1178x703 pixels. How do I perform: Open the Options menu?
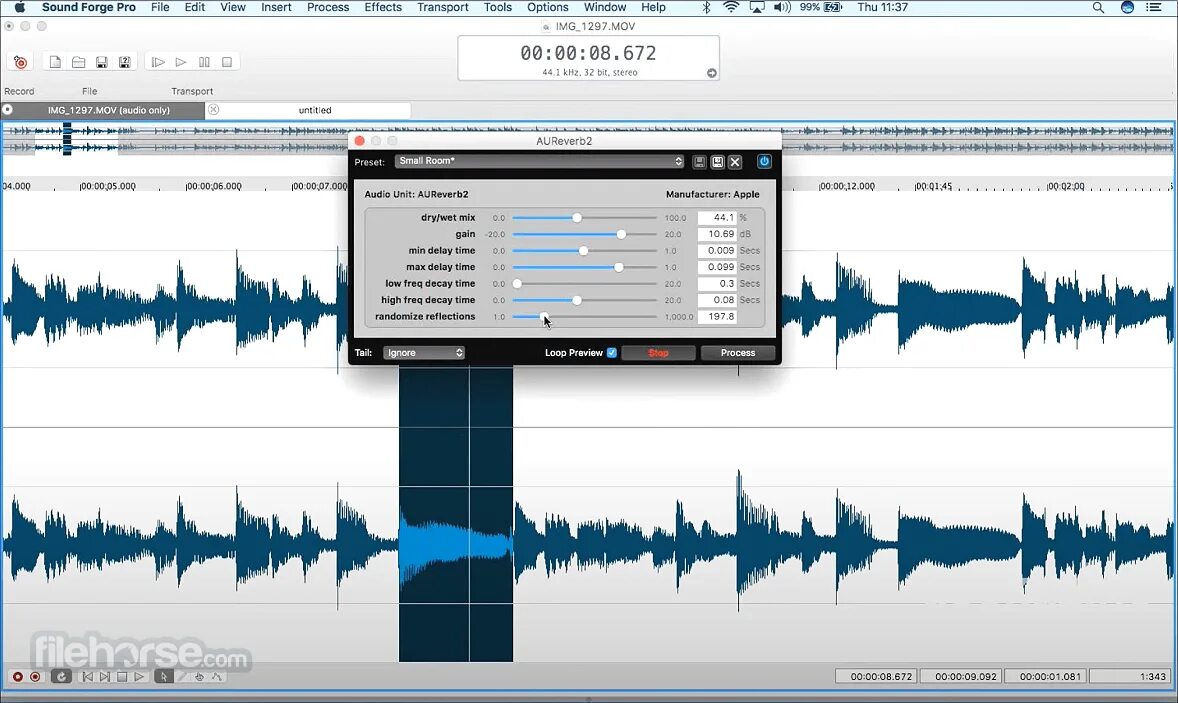[548, 8]
